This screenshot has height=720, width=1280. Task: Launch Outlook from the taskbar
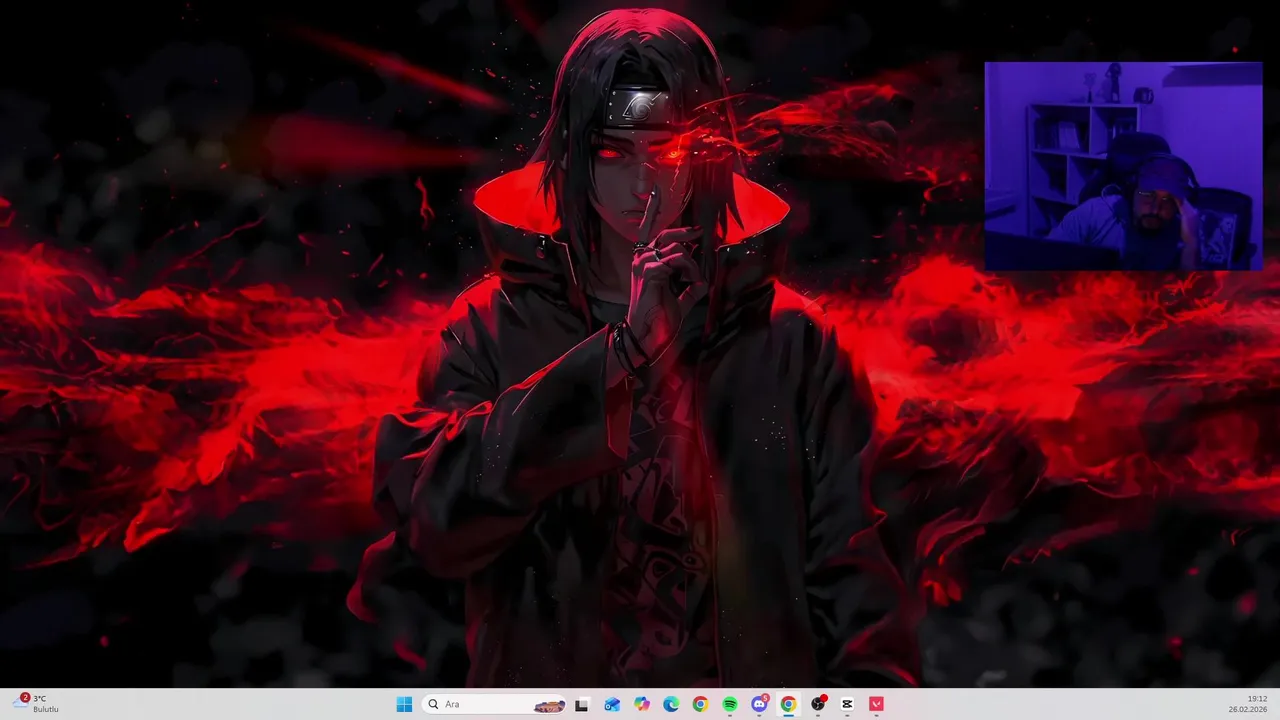coord(612,704)
